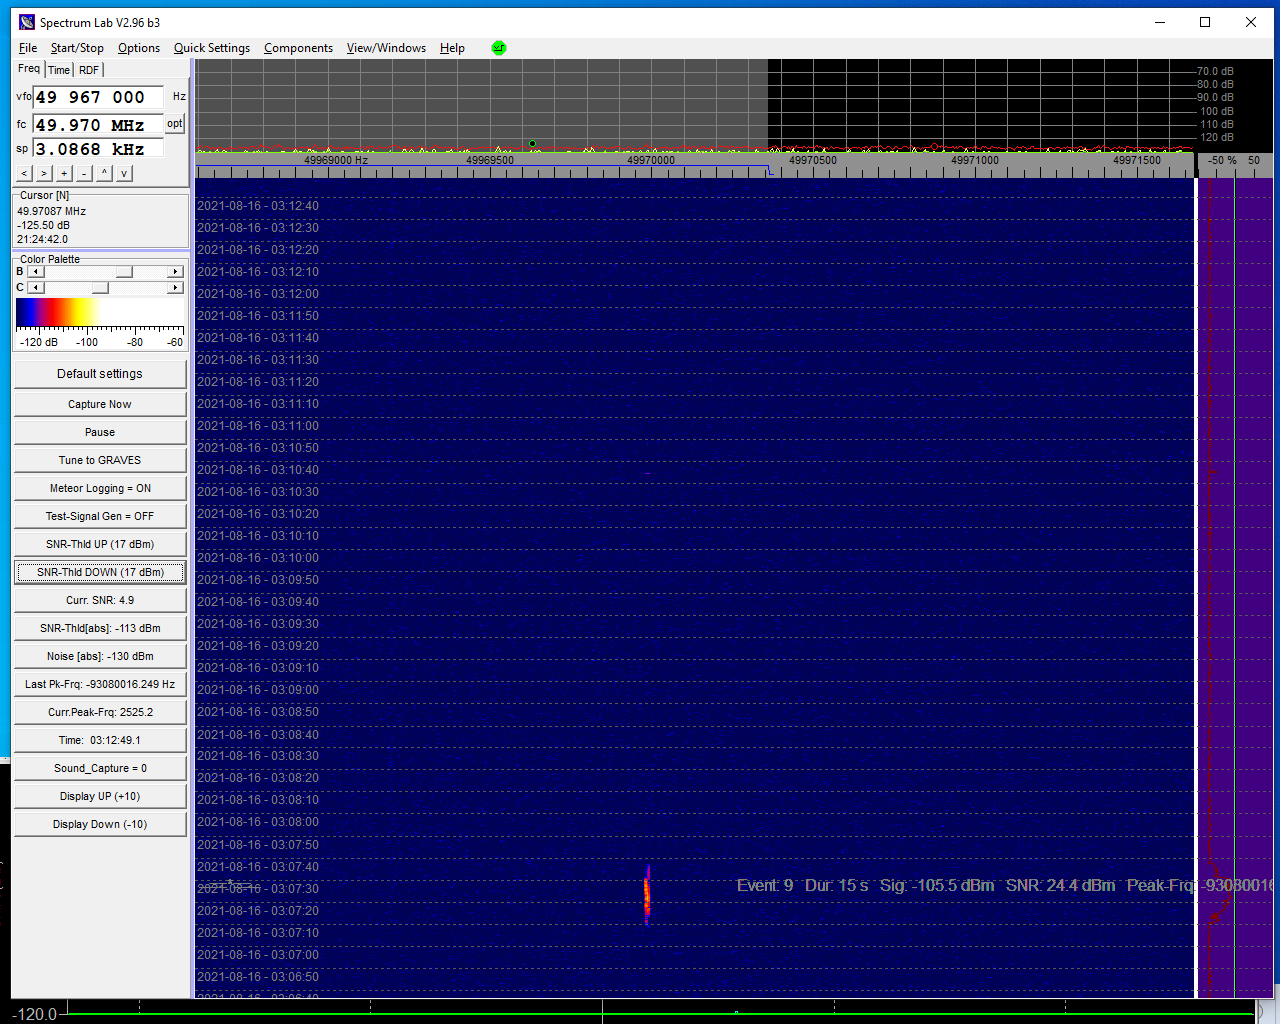Image resolution: width=1280 pixels, height=1024 pixels.
Task: Click the v-down button under the sp field
Action: pyautogui.click(x=124, y=173)
